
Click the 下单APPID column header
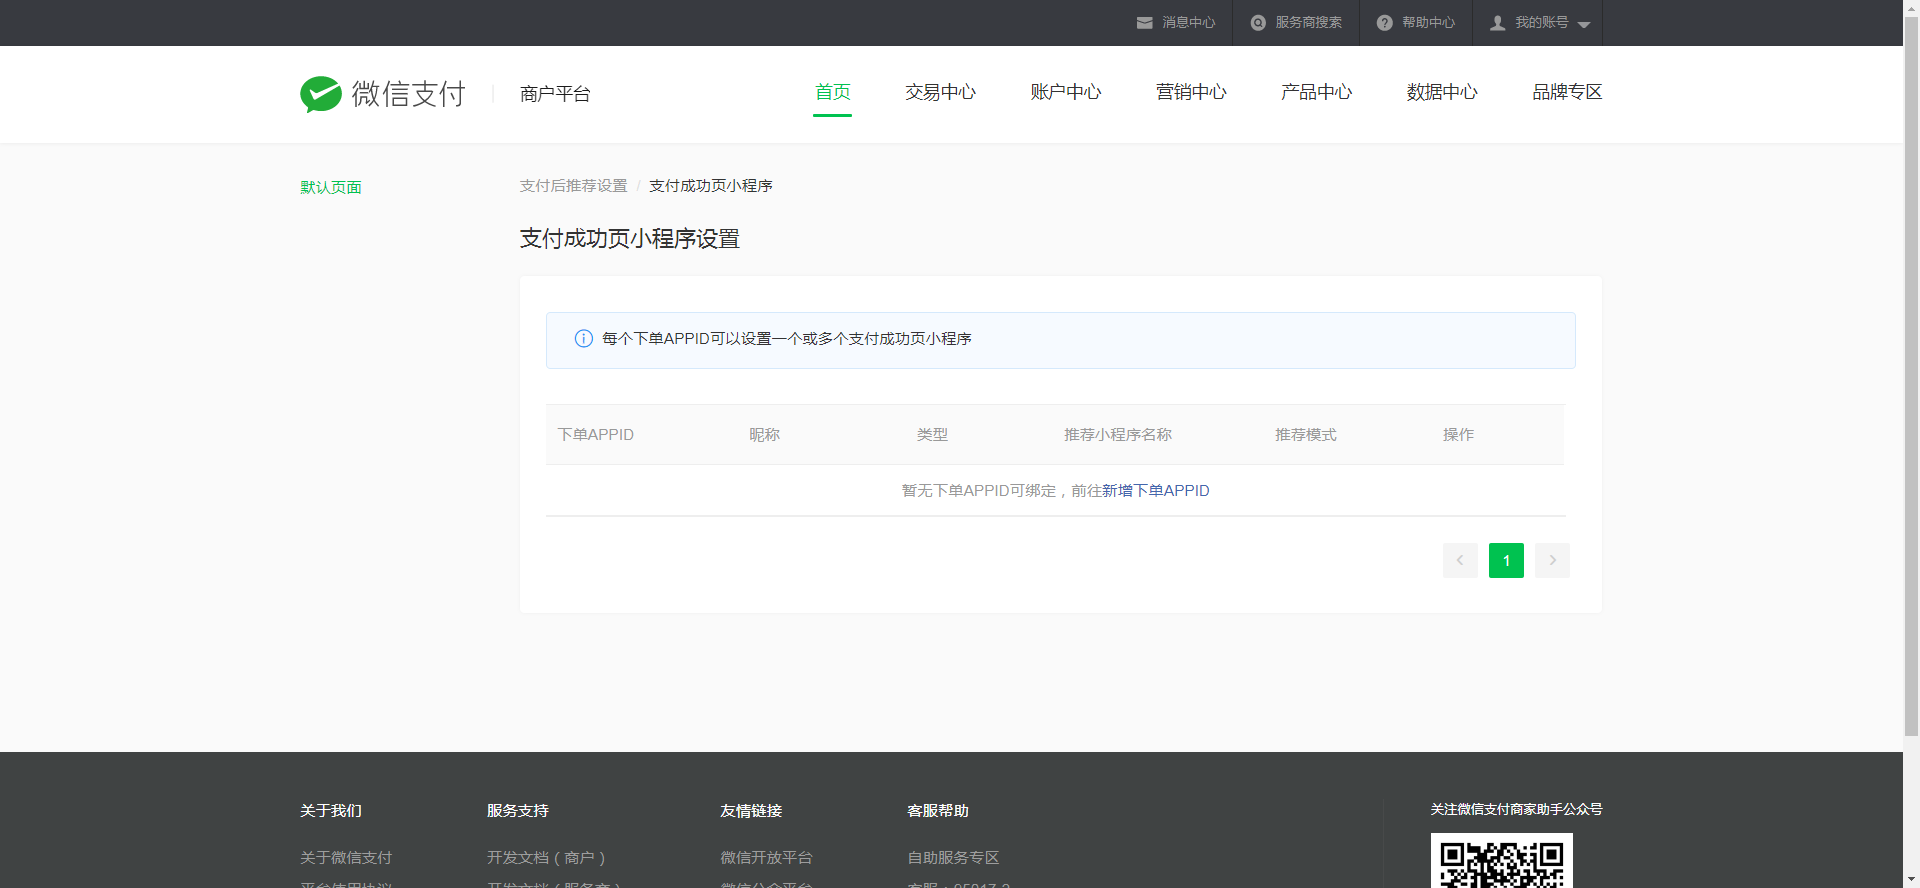point(596,435)
